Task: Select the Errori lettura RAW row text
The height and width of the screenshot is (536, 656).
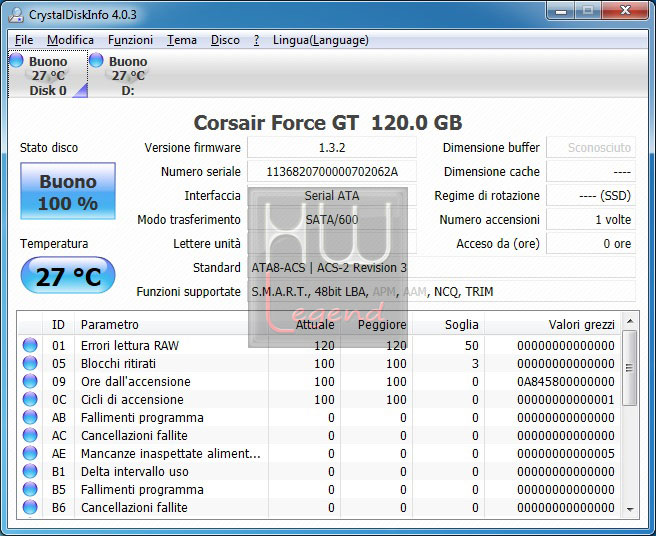Action: [x=130, y=345]
